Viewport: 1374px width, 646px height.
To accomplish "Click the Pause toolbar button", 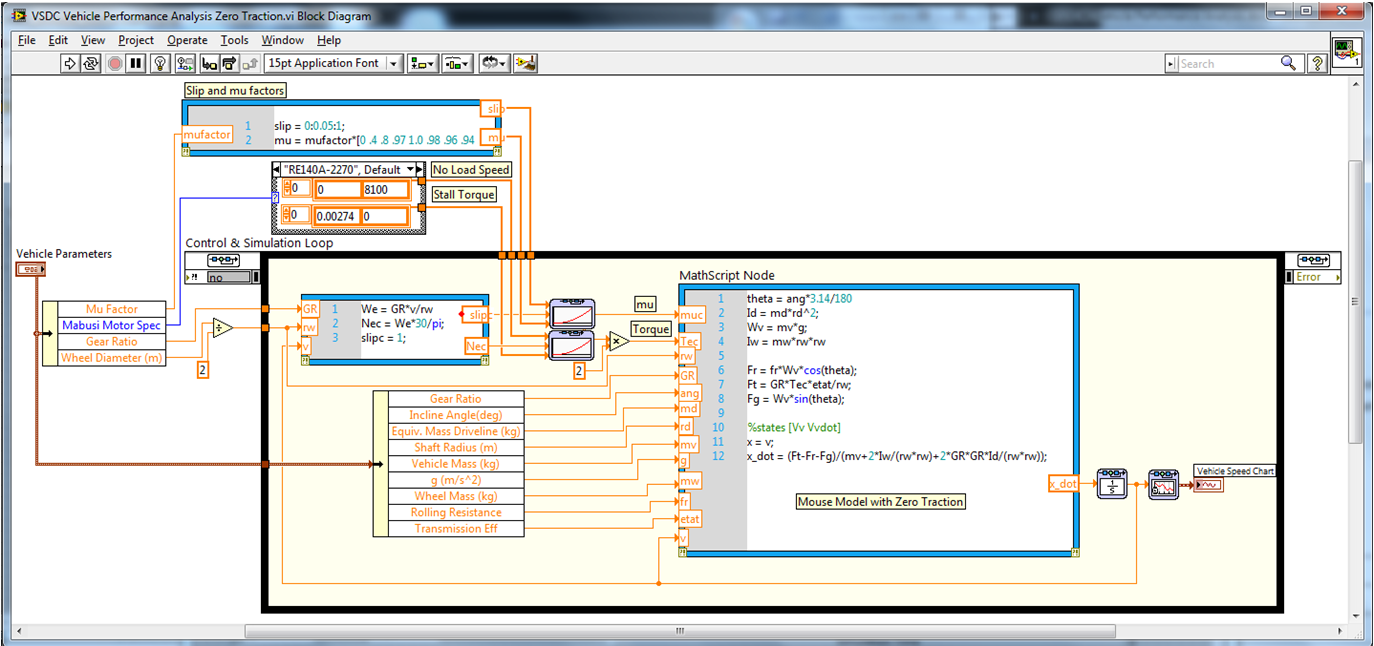I will coord(136,63).
